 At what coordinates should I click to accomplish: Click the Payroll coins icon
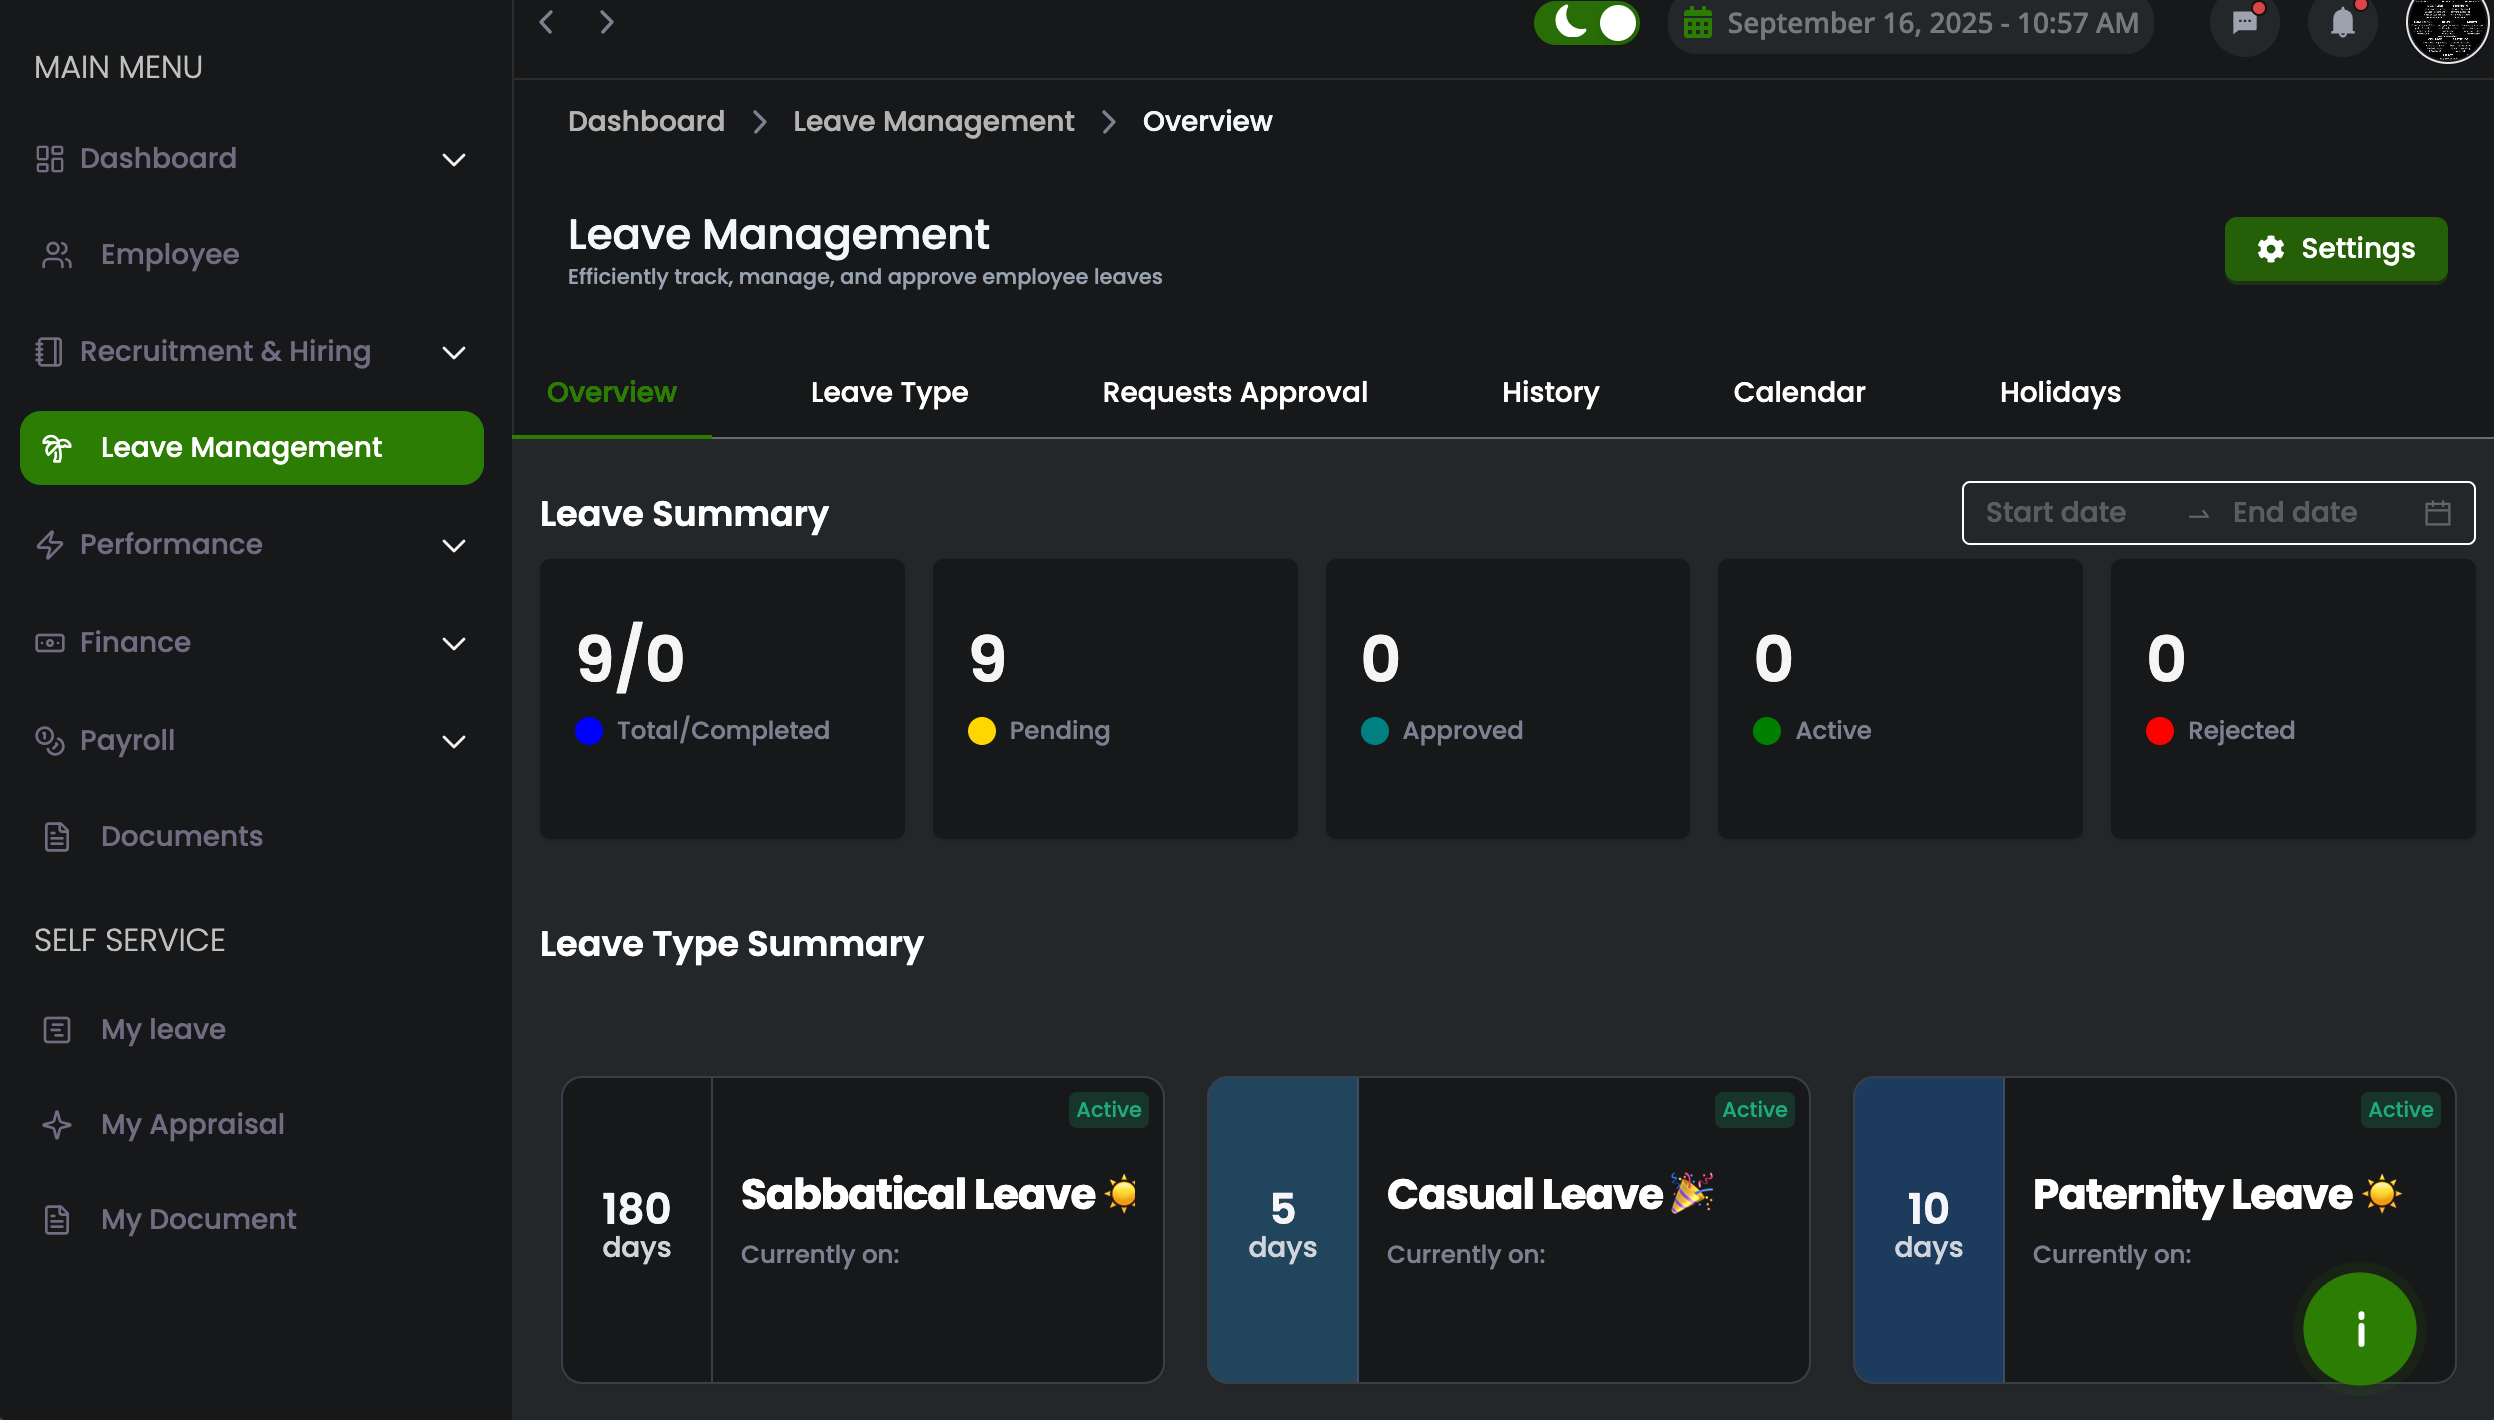(49, 741)
